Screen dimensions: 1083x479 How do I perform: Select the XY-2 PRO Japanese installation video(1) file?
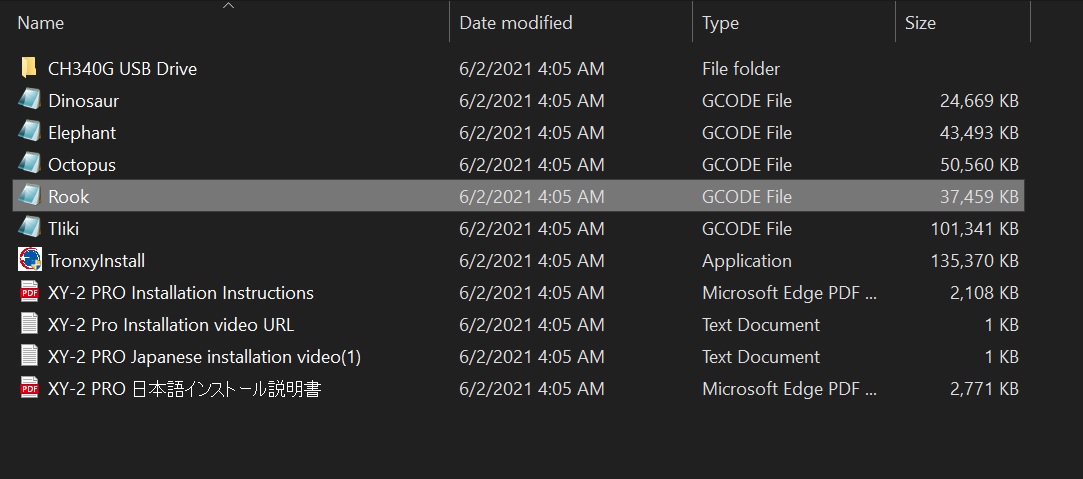coord(204,356)
